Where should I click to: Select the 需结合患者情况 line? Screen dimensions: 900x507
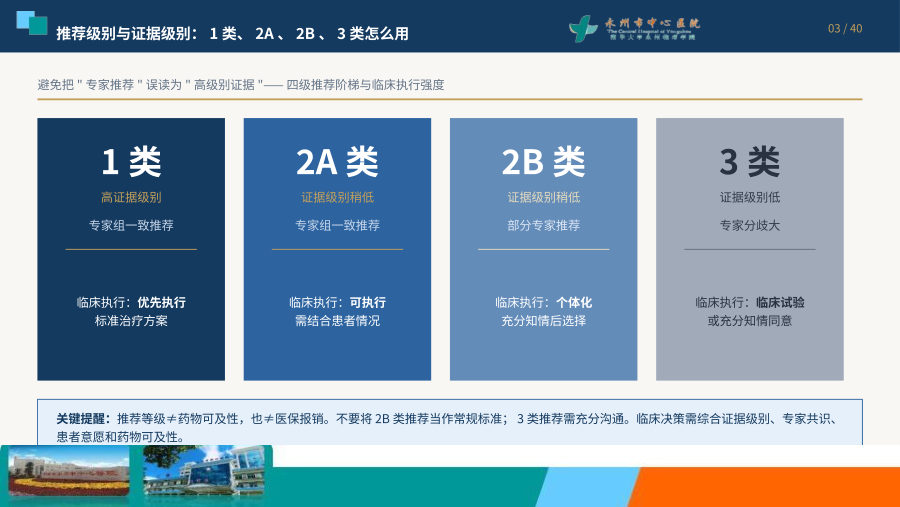tap(338, 320)
